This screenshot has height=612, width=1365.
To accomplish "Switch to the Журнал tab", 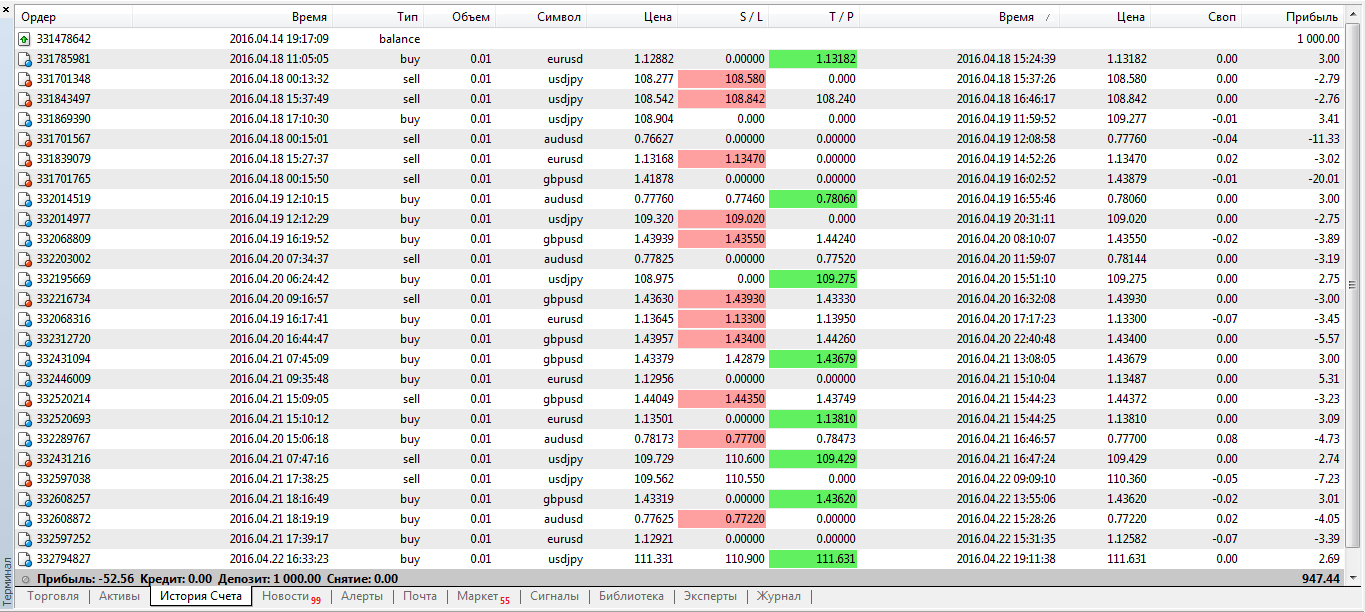I will (778, 596).
